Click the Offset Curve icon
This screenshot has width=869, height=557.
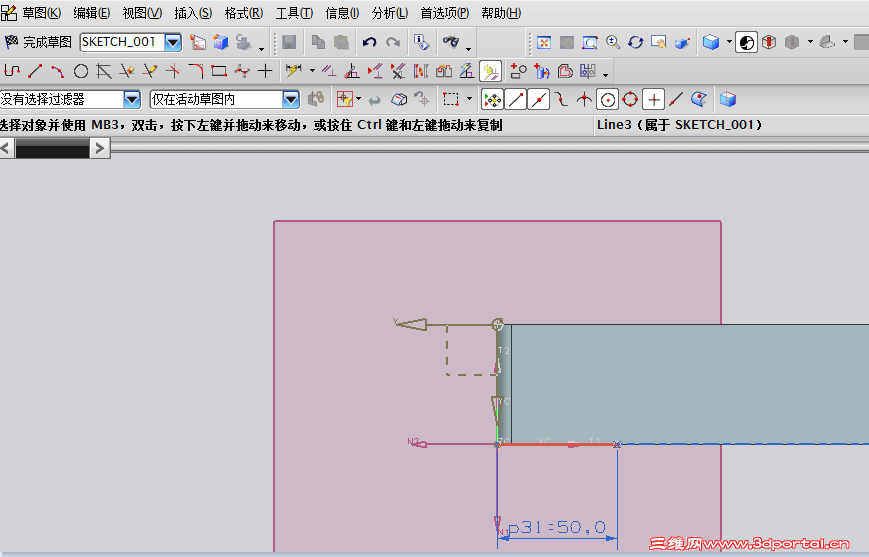[565, 71]
